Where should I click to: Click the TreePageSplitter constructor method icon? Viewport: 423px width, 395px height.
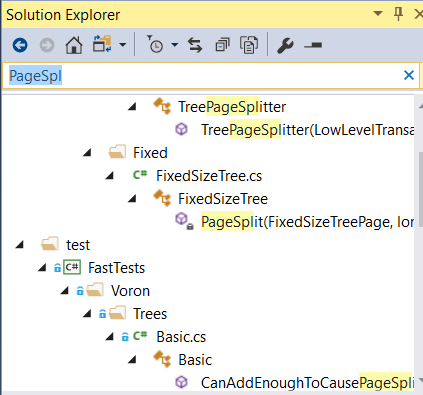coord(181,129)
